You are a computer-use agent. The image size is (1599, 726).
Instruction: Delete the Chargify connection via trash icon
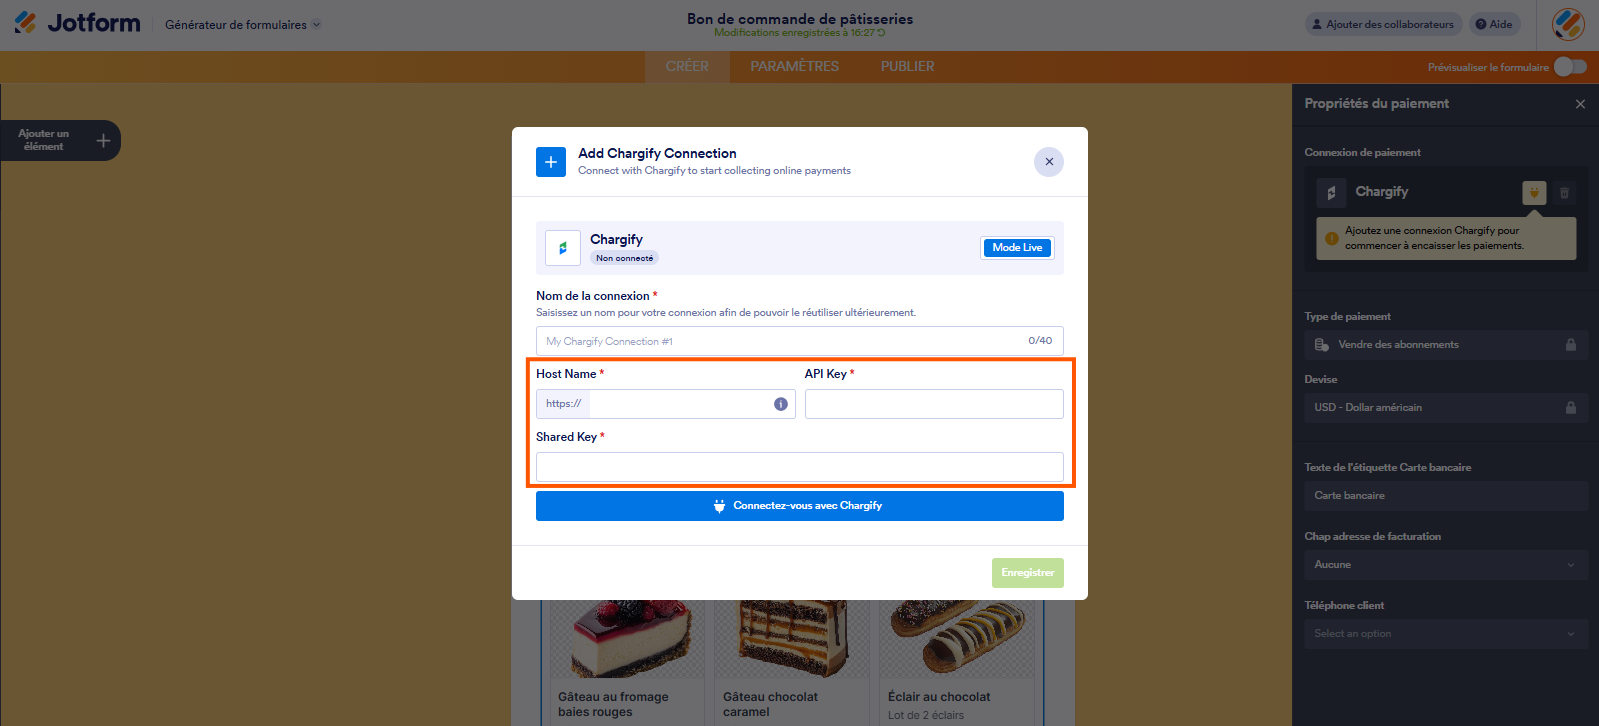pos(1564,193)
